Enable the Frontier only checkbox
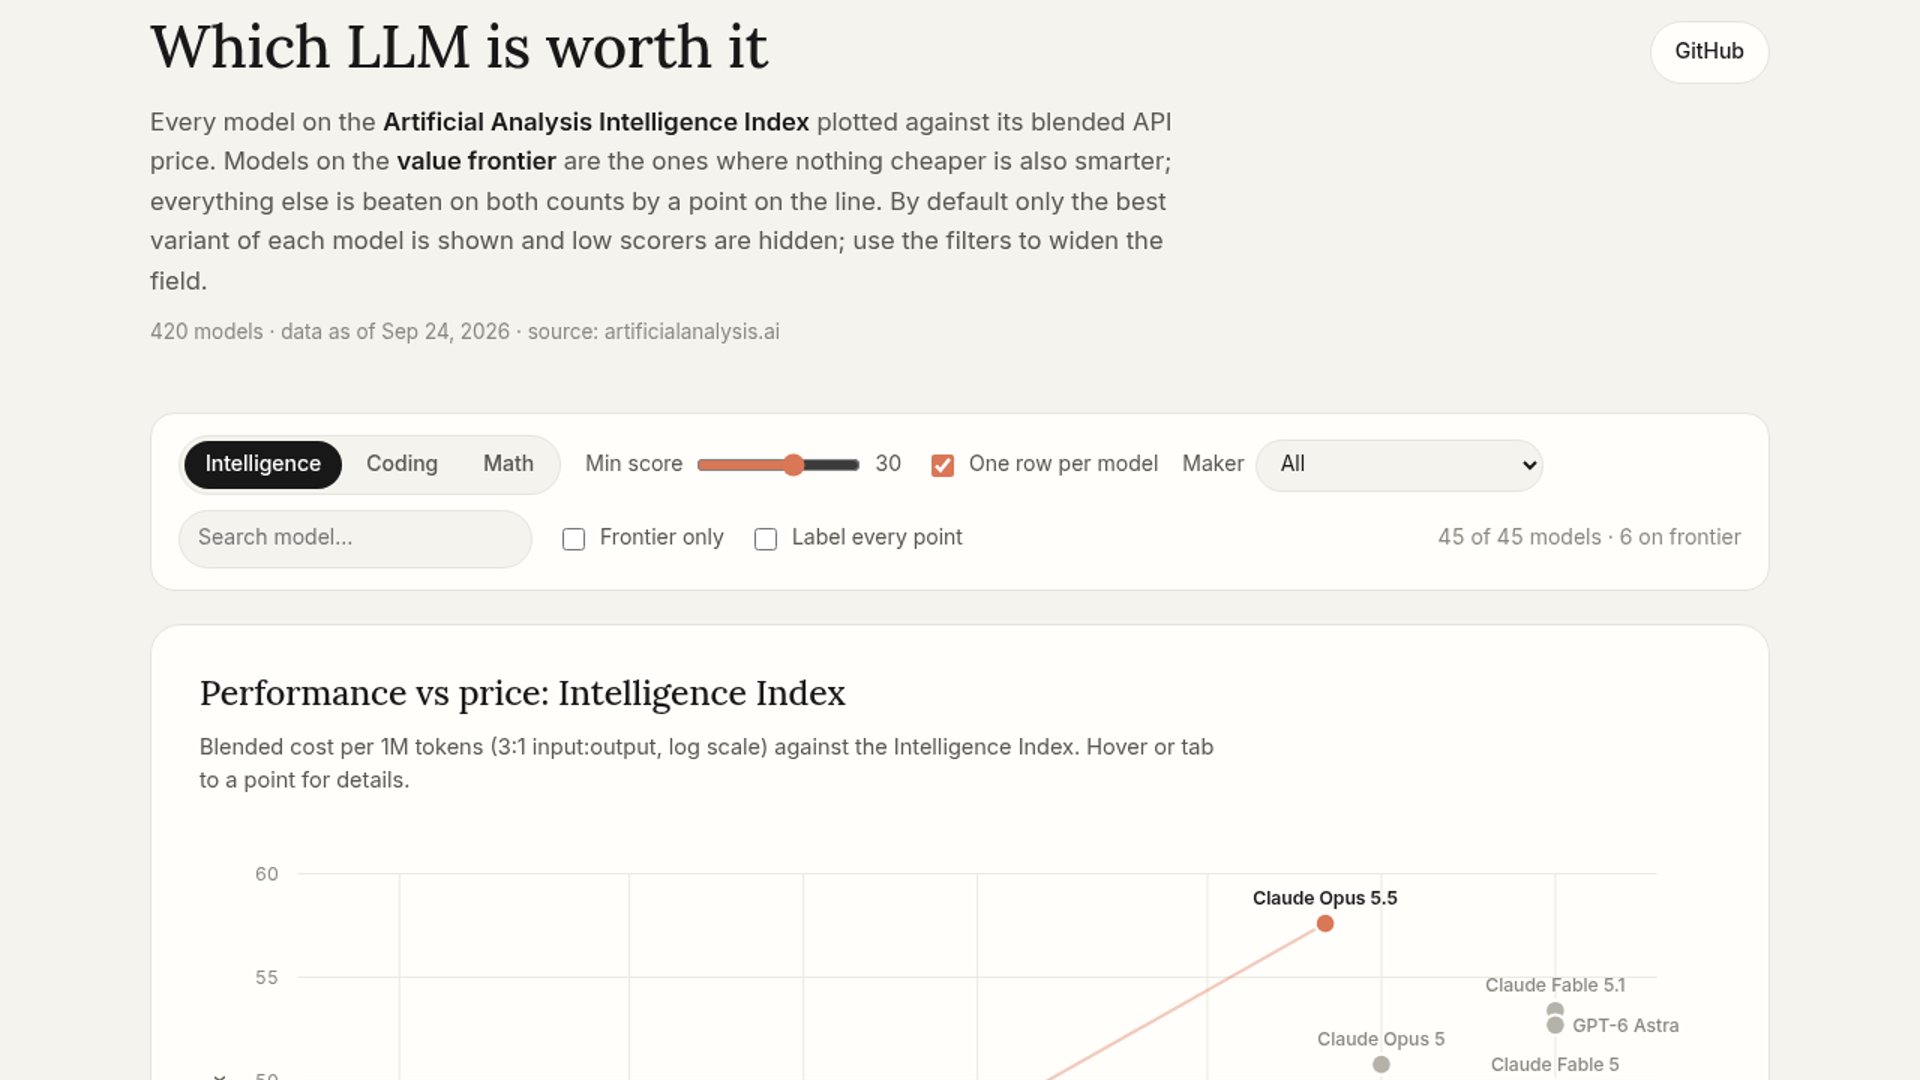Screen dimensions: 1920x1080 click(573, 539)
